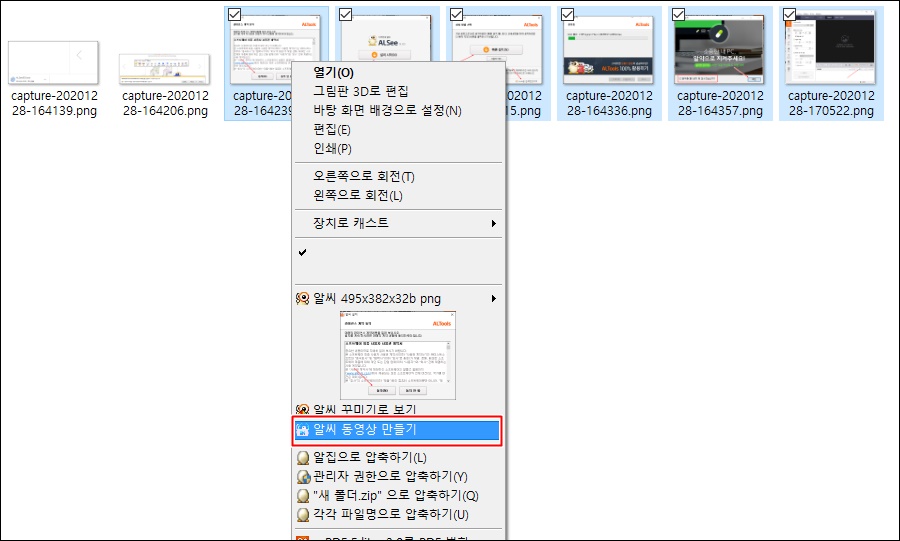Uncheck the capture-20201228-164239.png file checkbox

[x=234, y=14]
